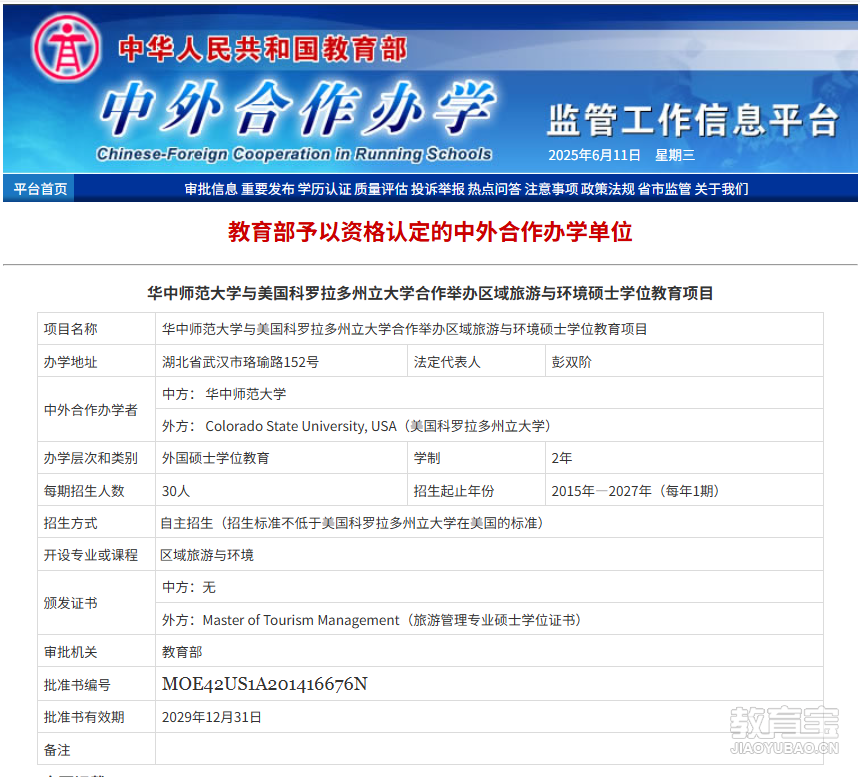The height and width of the screenshot is (777, 860).
Task: Select 中方: 华中师范大学 row
Action: tap(489, 393)
